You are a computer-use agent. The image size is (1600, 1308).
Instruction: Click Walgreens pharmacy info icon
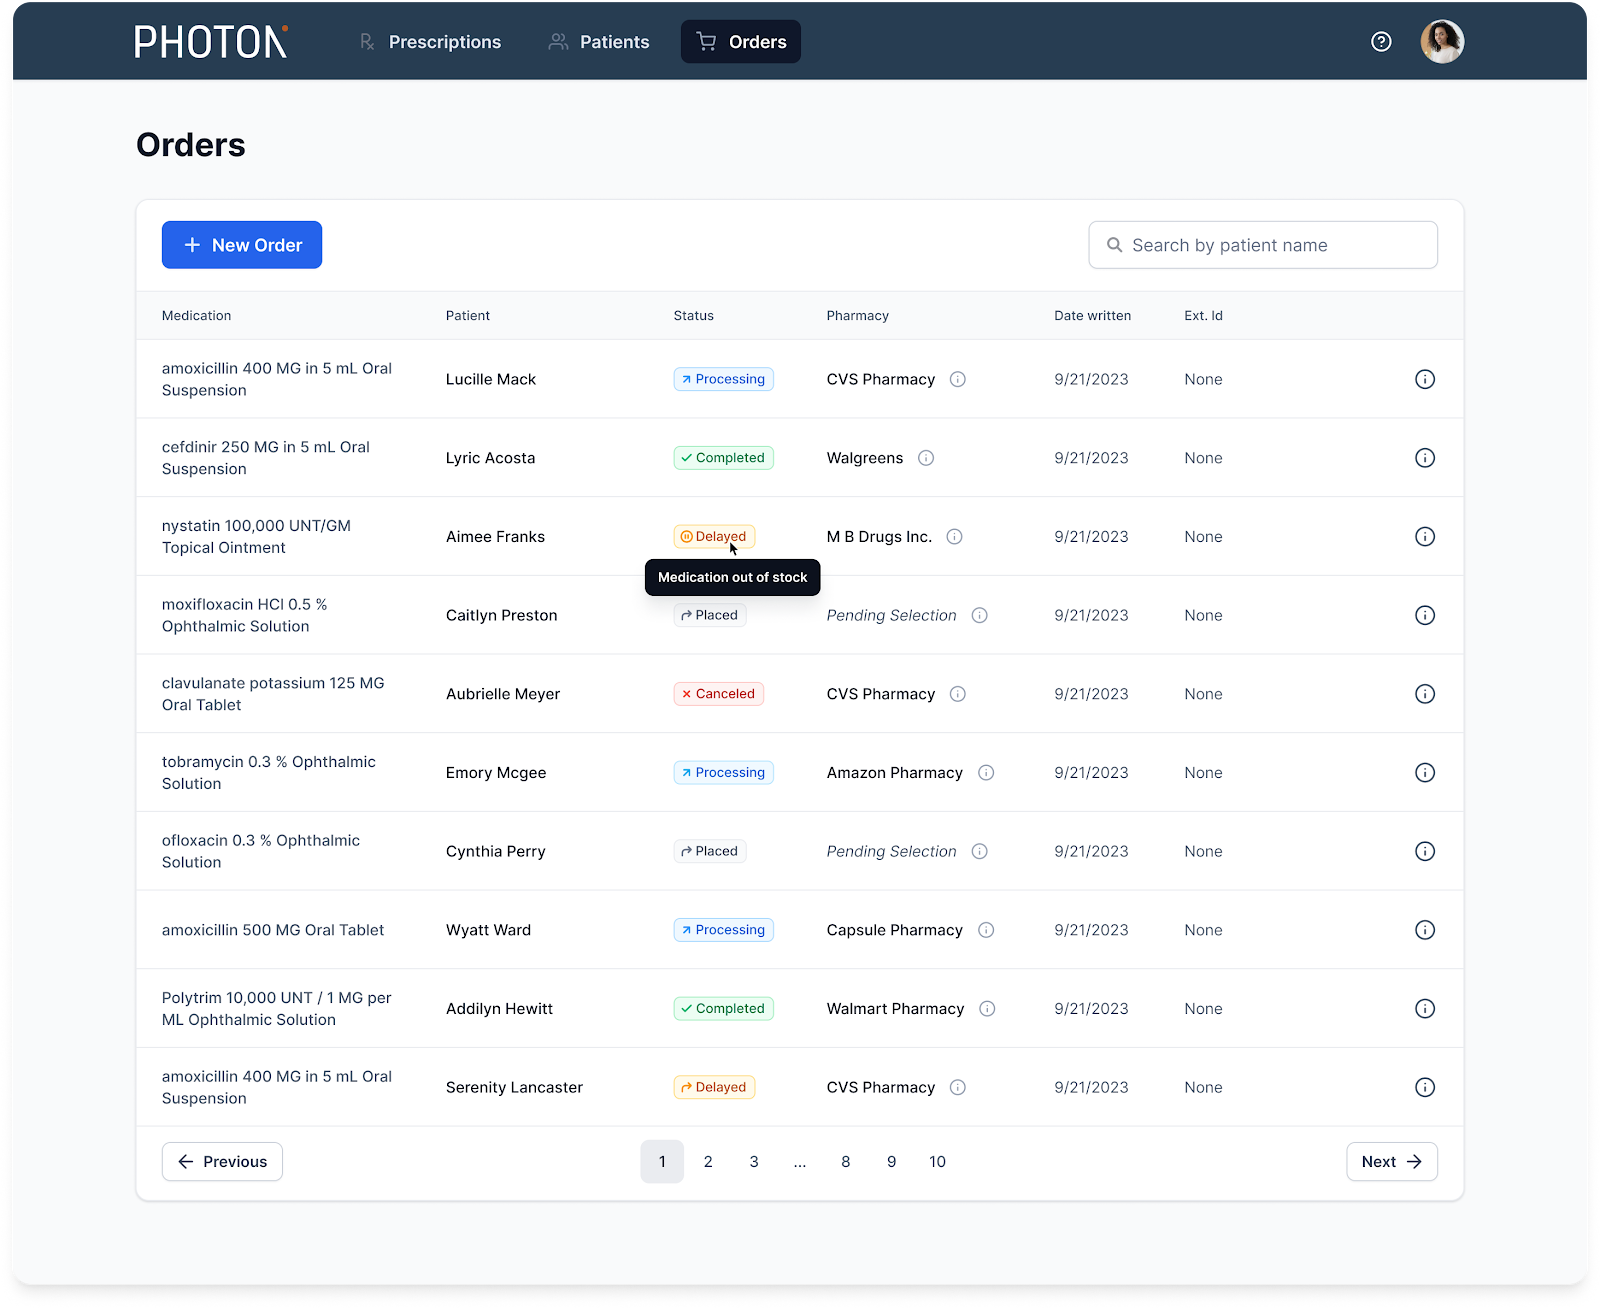[926, 458]
